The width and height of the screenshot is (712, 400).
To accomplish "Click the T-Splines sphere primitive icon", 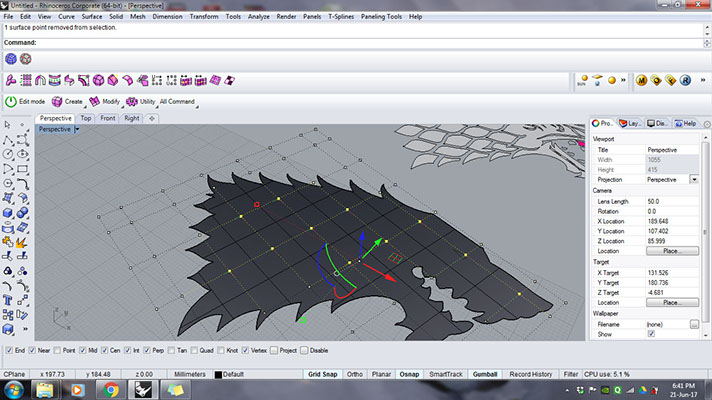I will pyautogui.click(x=98, y=81).
